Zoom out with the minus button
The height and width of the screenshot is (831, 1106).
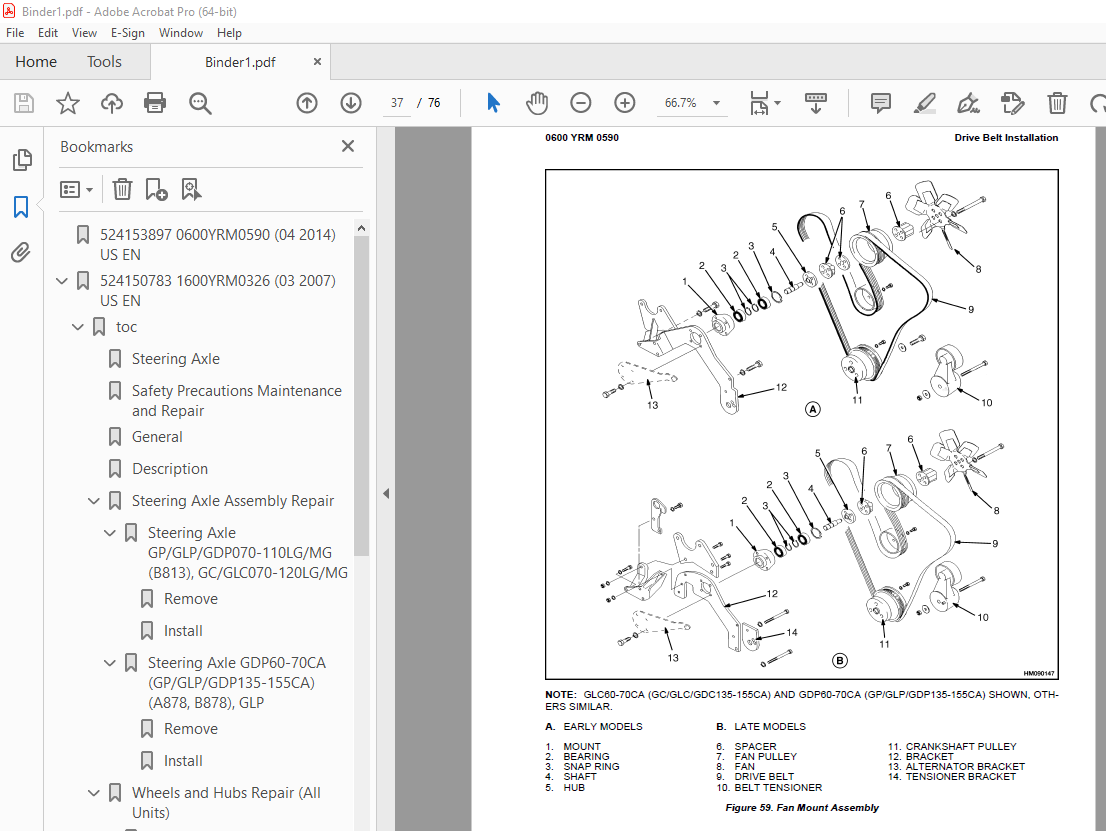(x=581, y=103)
